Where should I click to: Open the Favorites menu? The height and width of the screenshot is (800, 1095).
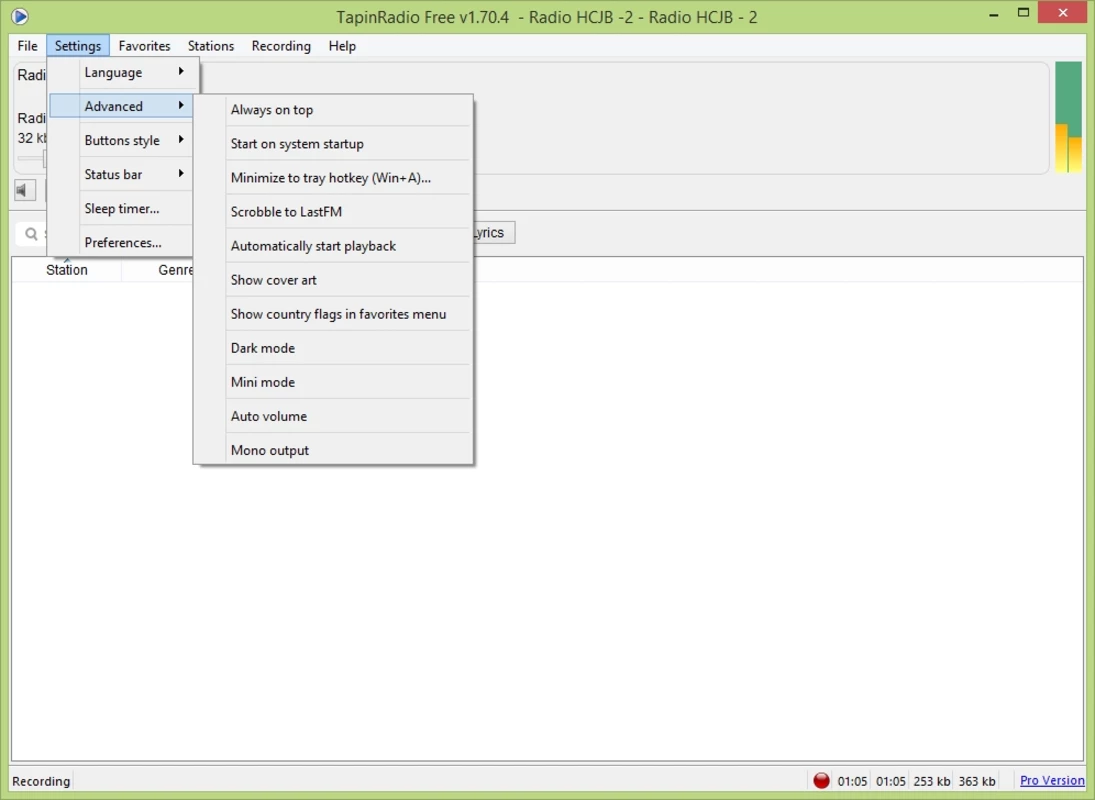coord(144,46)
